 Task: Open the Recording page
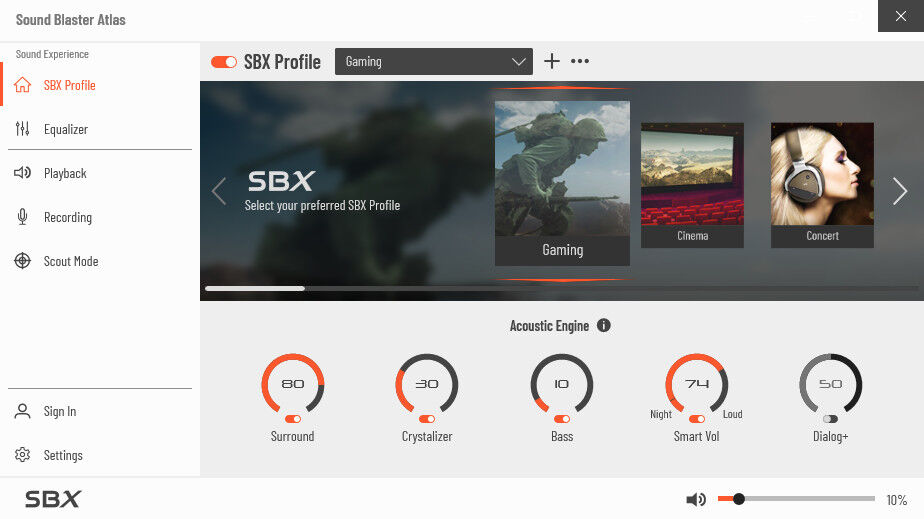pyautogui.click(x=100, y=217)
